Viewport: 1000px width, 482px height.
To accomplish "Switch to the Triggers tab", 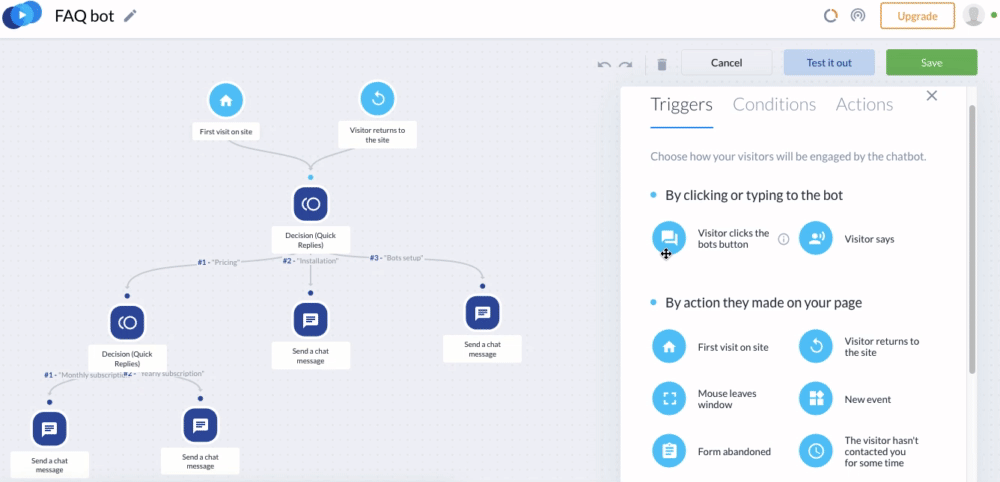I will 681,105.
